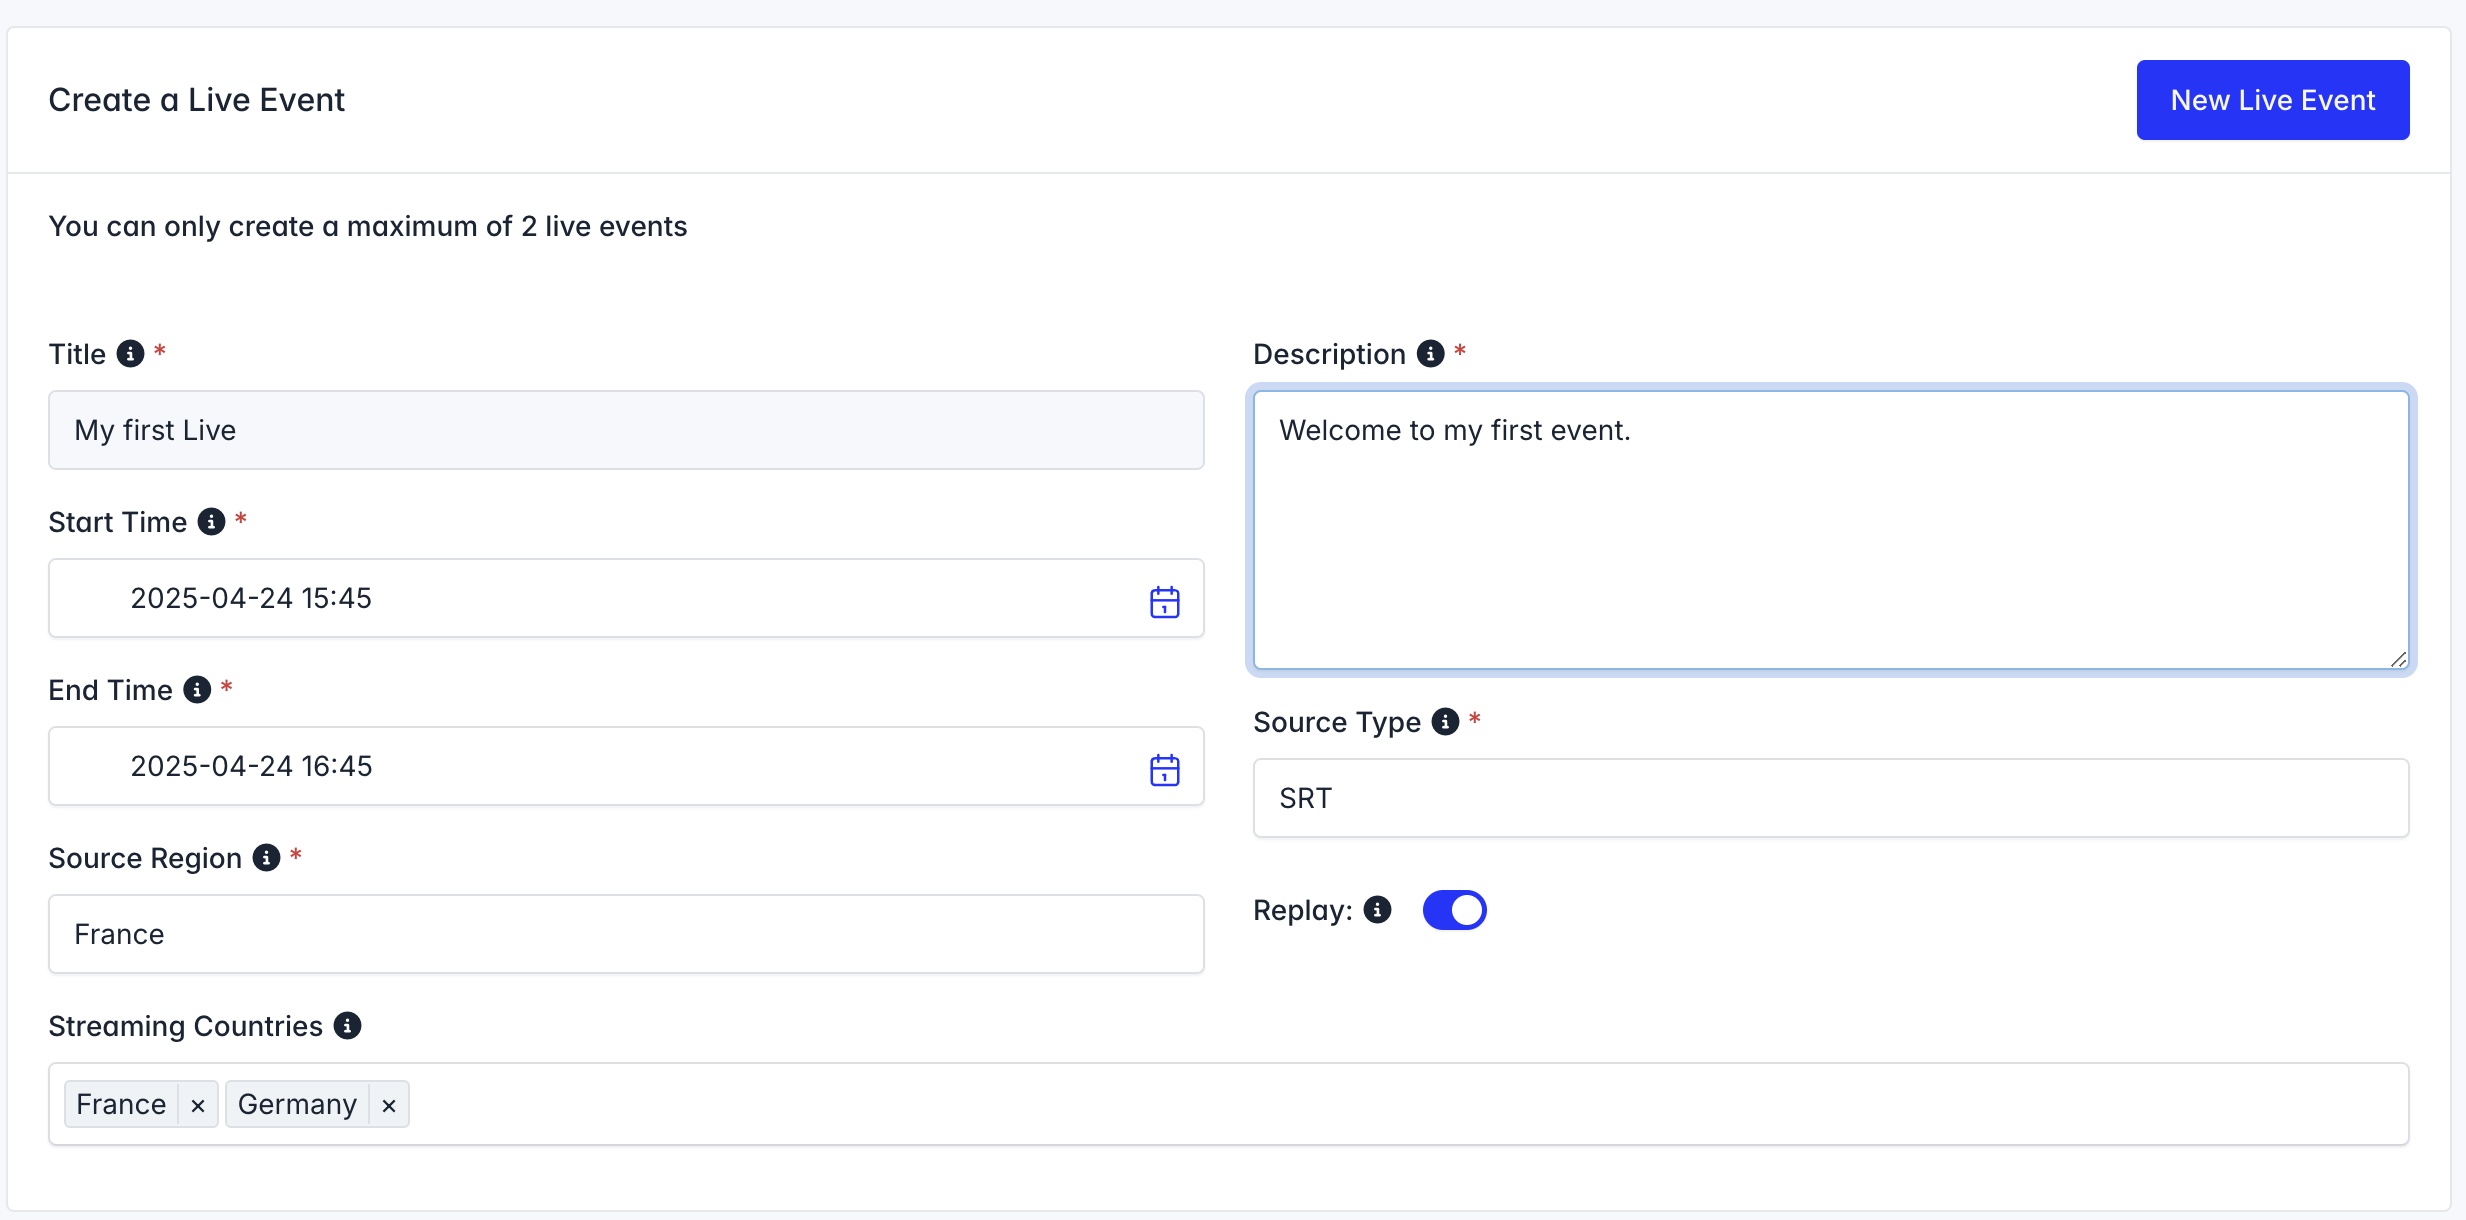The height and width of the screenshot is (1220, 2466).
Task: Open the Source Region dropdown showing France
Action: [626, 934]
